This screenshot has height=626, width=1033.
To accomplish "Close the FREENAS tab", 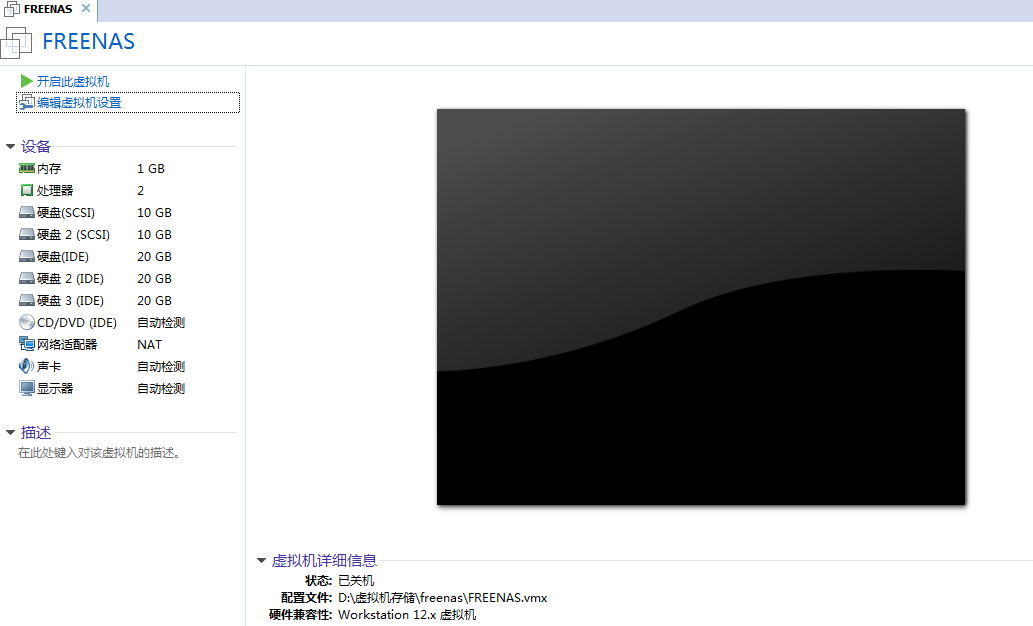I will tap(86, 9).
